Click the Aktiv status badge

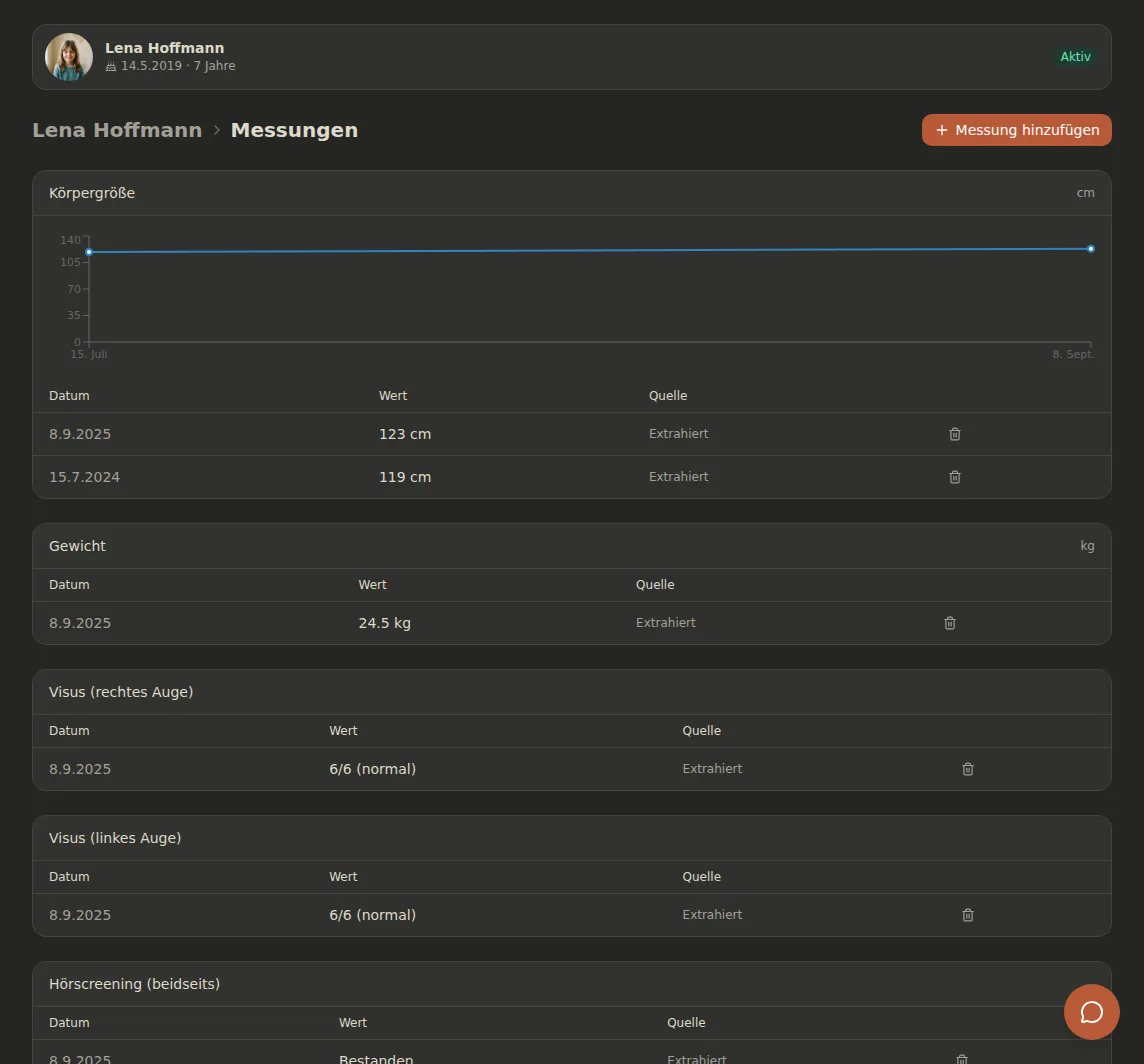click(x=1075, y=57)
